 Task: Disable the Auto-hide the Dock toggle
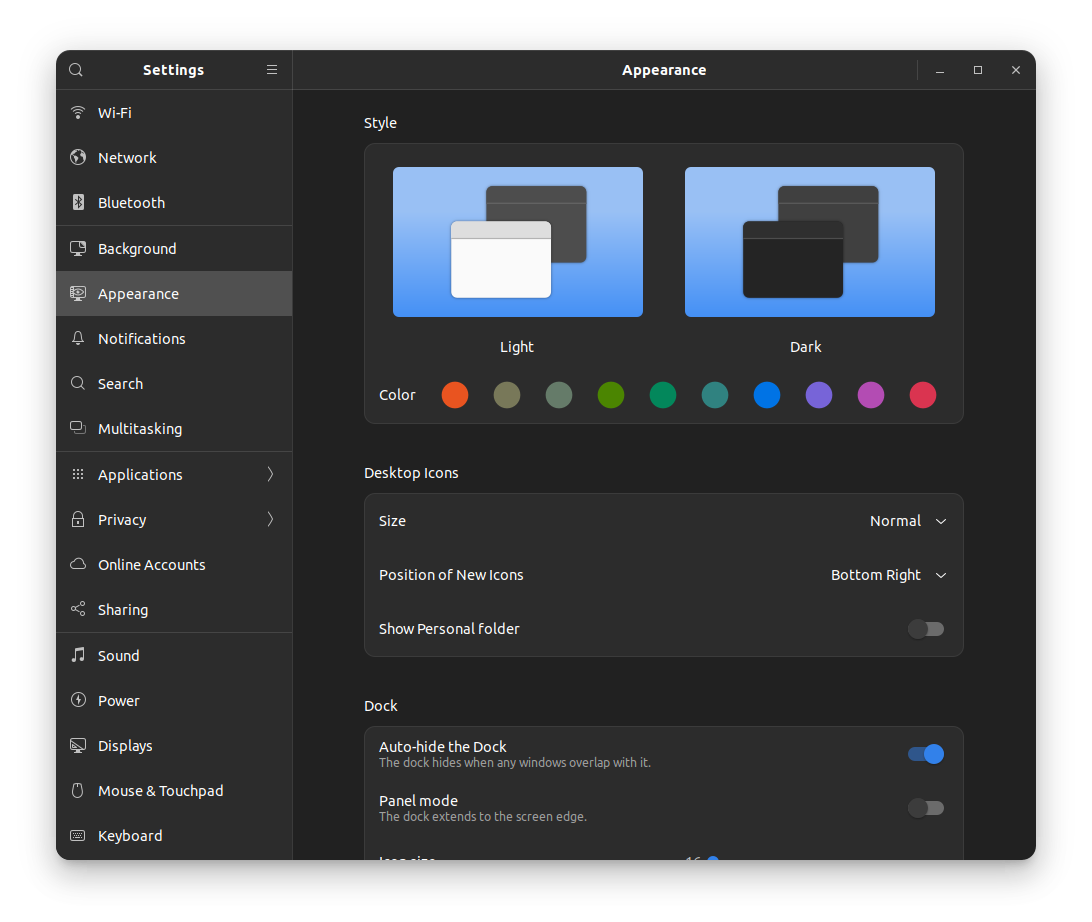click(925, 754)
